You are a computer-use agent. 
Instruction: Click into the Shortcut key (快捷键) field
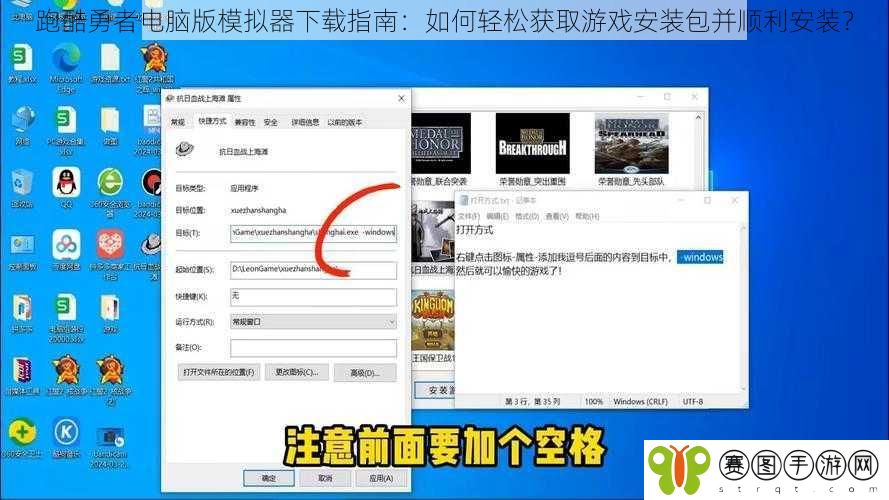point(314,296)
